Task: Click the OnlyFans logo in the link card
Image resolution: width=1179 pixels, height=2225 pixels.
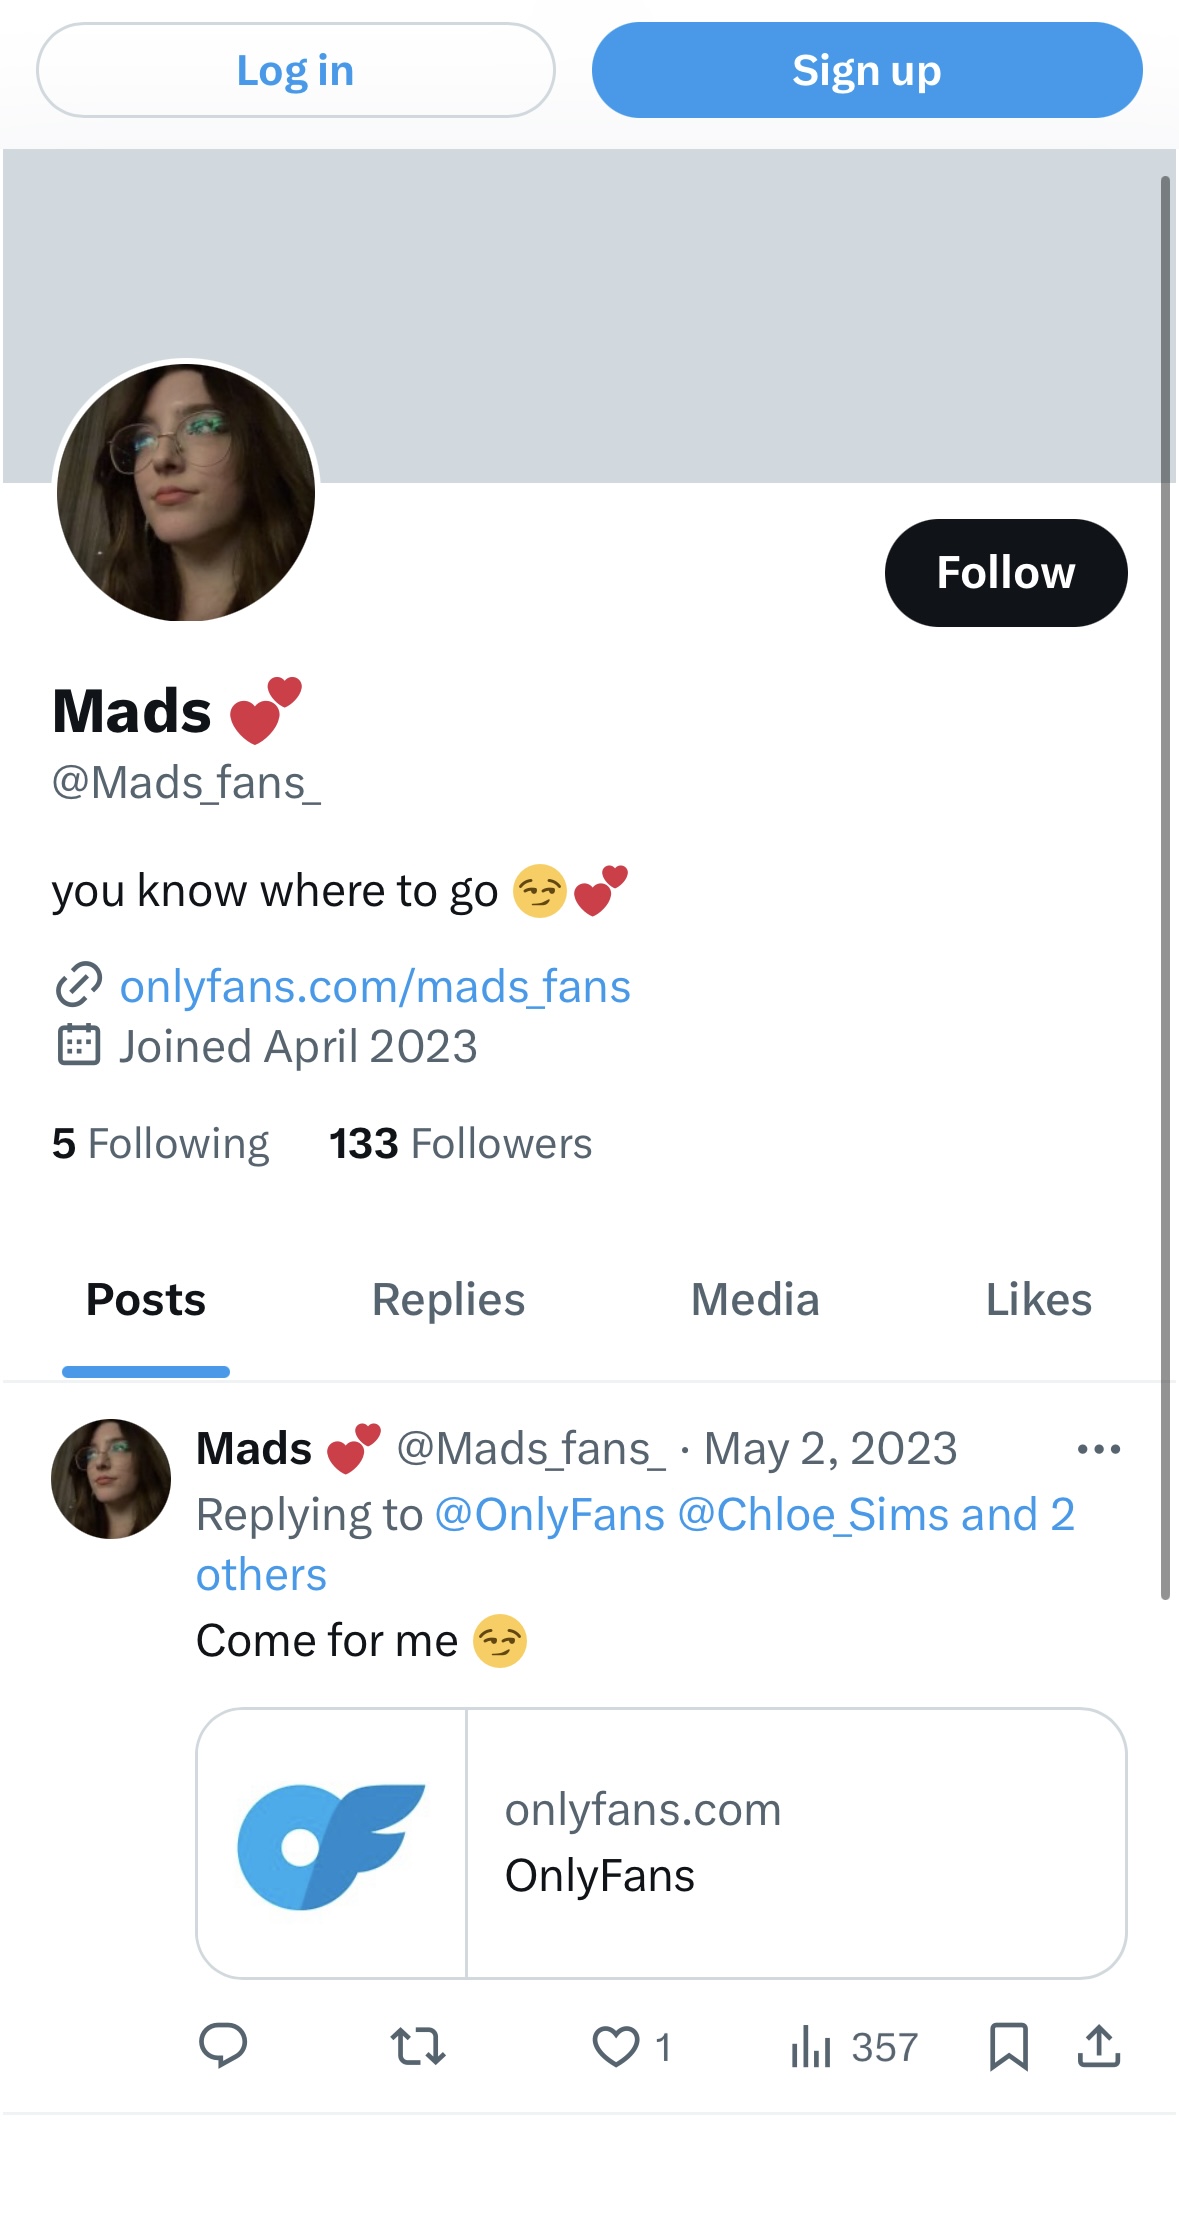Action: (331, 1844)
